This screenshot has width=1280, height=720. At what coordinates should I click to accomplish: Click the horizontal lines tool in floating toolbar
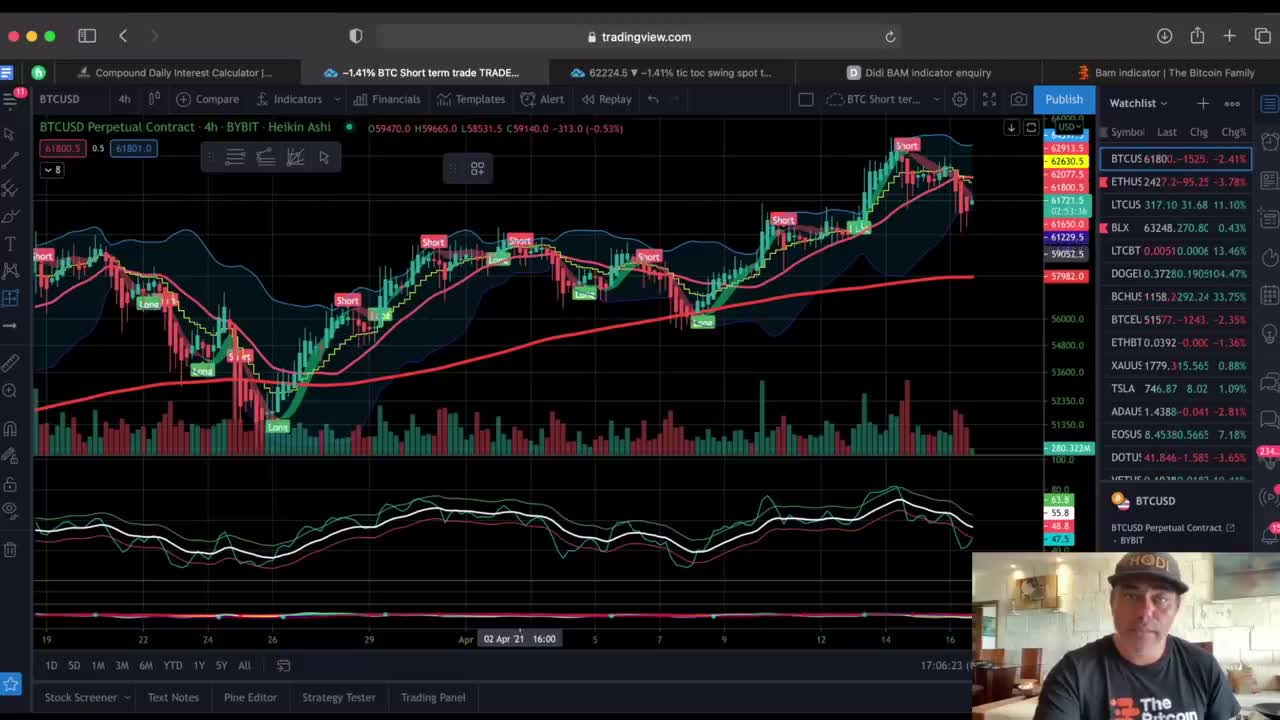tap(235, 157)
